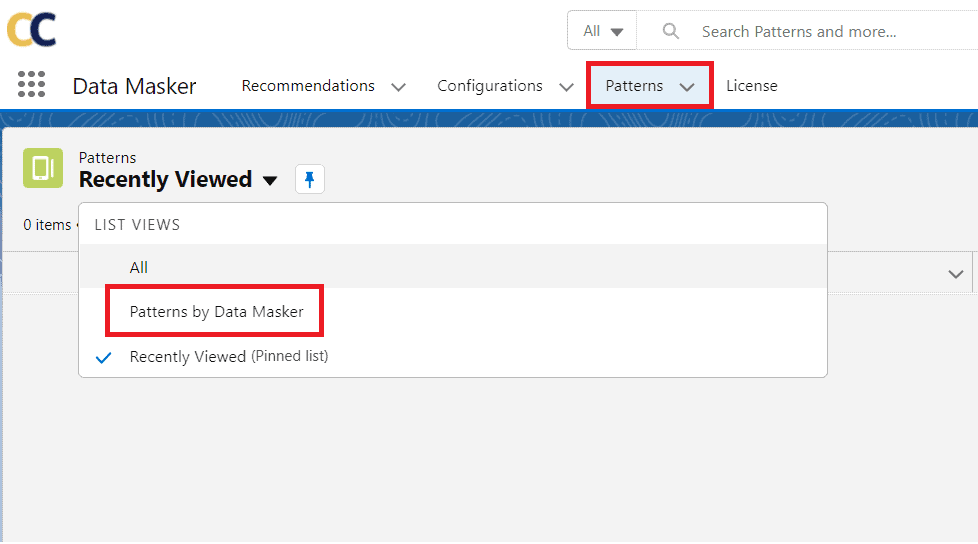Open the App Launcher dots grid

[x=32, y=85]
